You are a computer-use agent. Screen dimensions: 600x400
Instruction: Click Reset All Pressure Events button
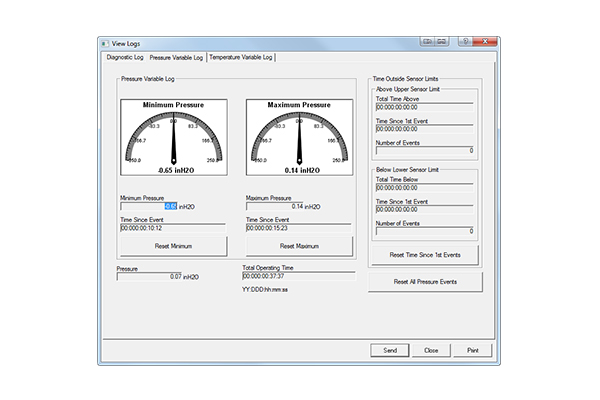[424, 282]
